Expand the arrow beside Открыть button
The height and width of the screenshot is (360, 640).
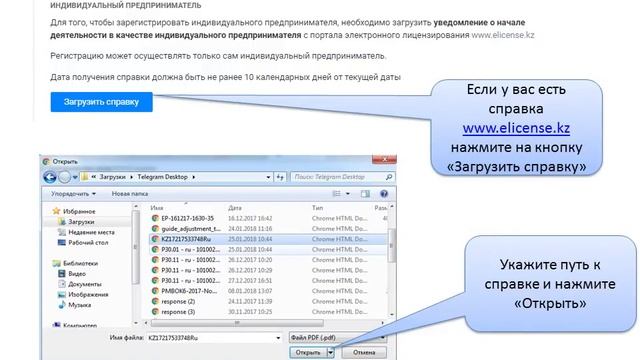331,352
